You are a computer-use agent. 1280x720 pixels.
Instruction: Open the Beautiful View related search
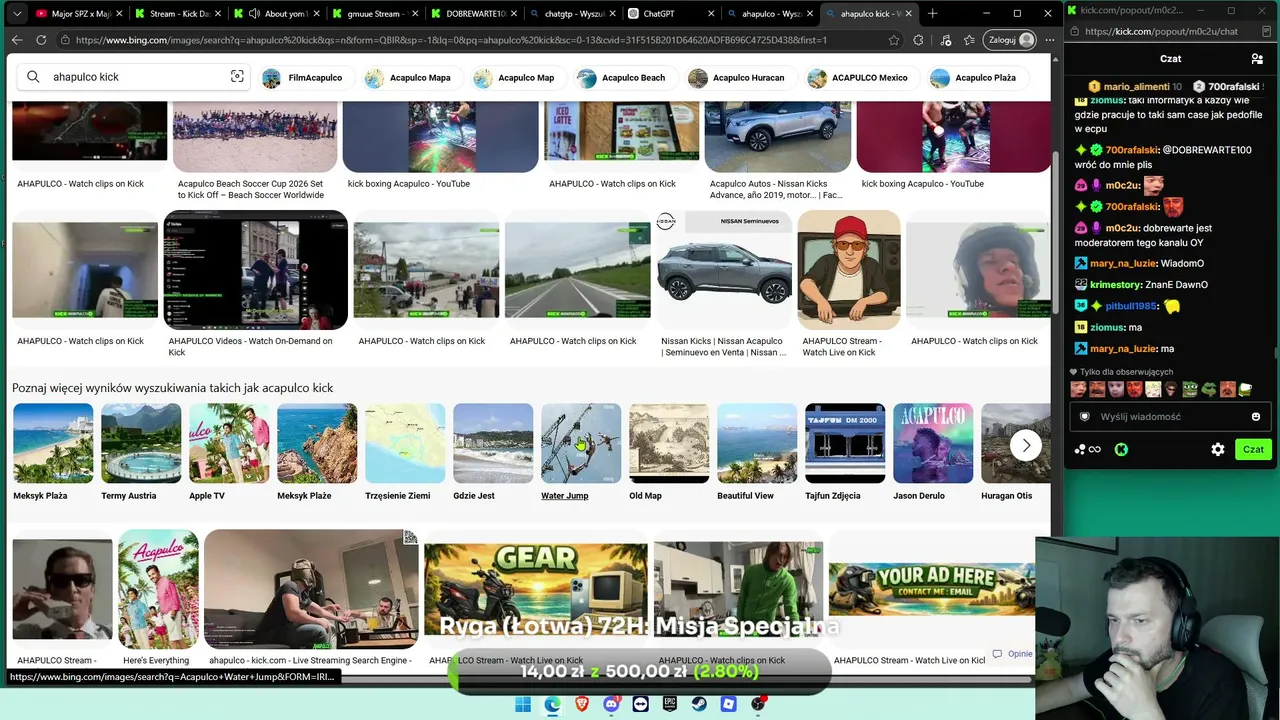(757, 452)
